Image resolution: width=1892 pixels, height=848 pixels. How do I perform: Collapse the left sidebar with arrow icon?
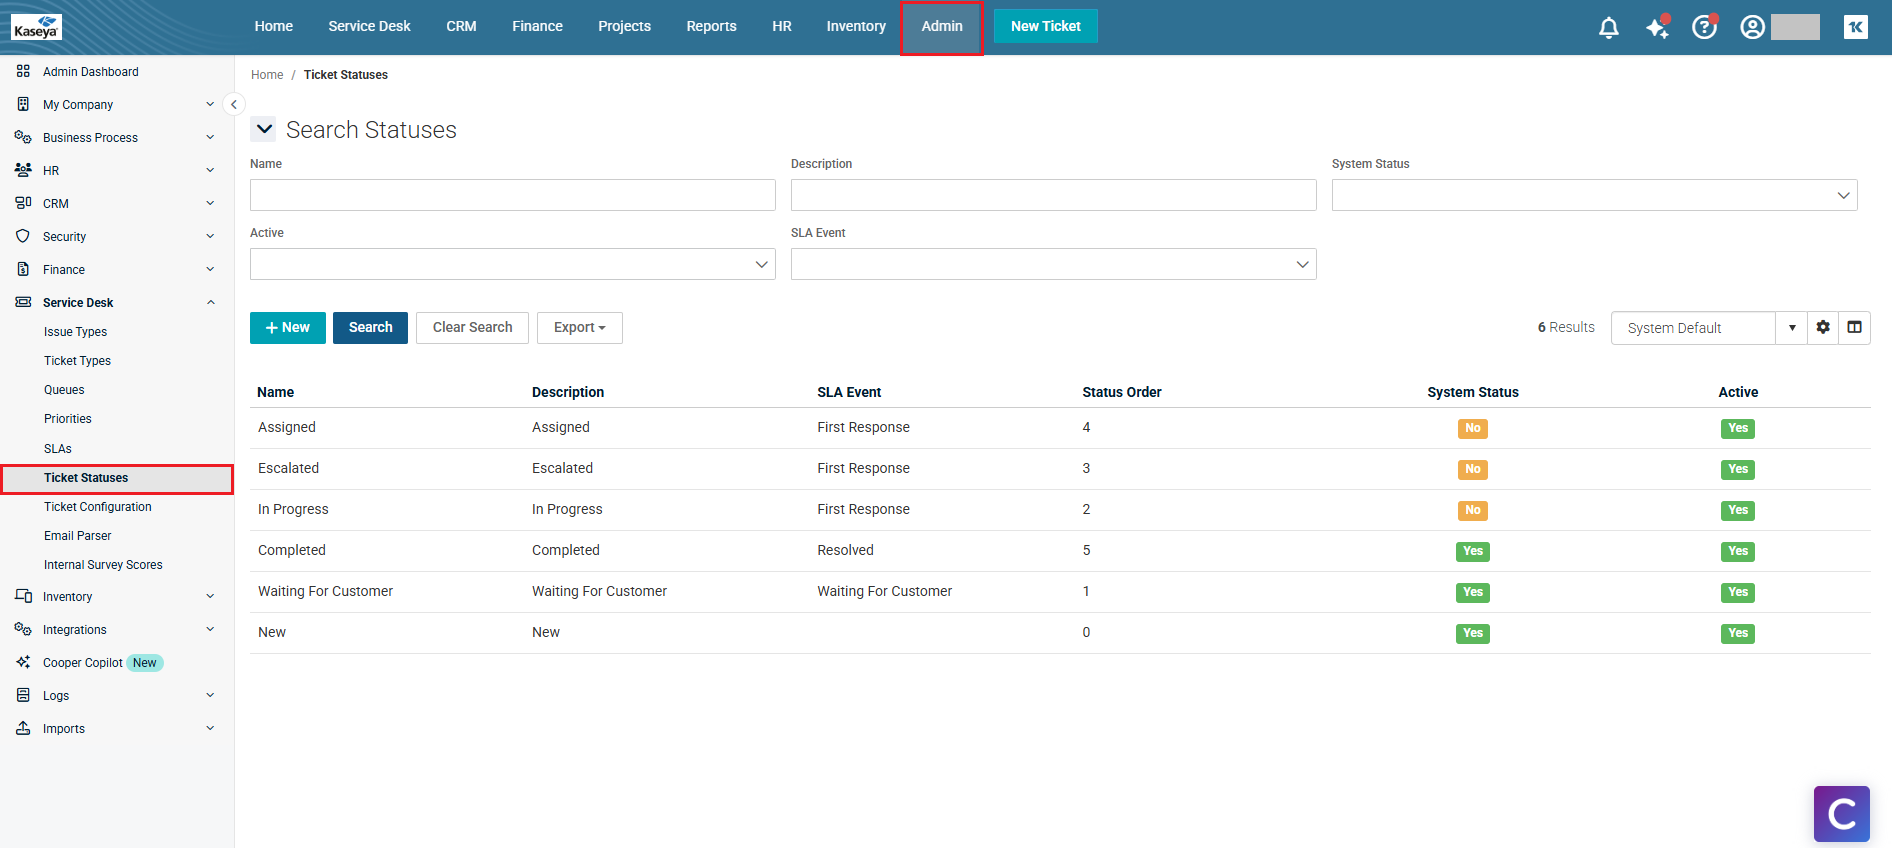pos(233,104)
